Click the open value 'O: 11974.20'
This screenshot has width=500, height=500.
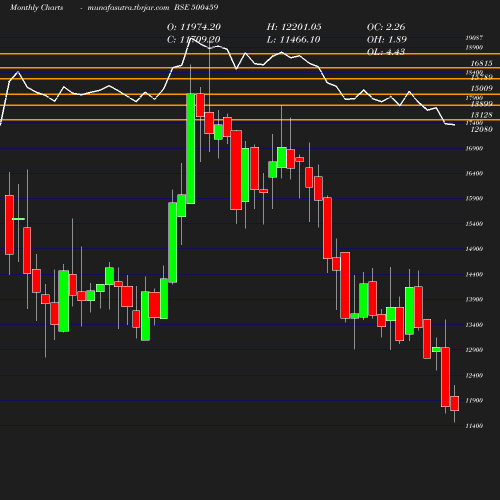pos(194,27)
